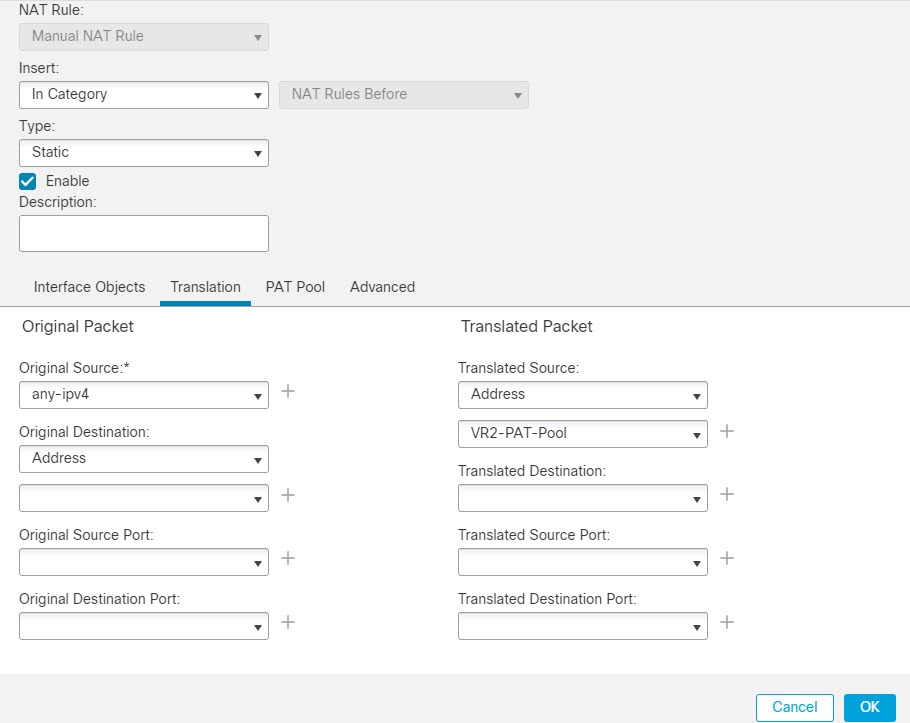Open the Type dropdown showing Static
This screenshot has width=910, height=723.
click(x=144, y=153)
